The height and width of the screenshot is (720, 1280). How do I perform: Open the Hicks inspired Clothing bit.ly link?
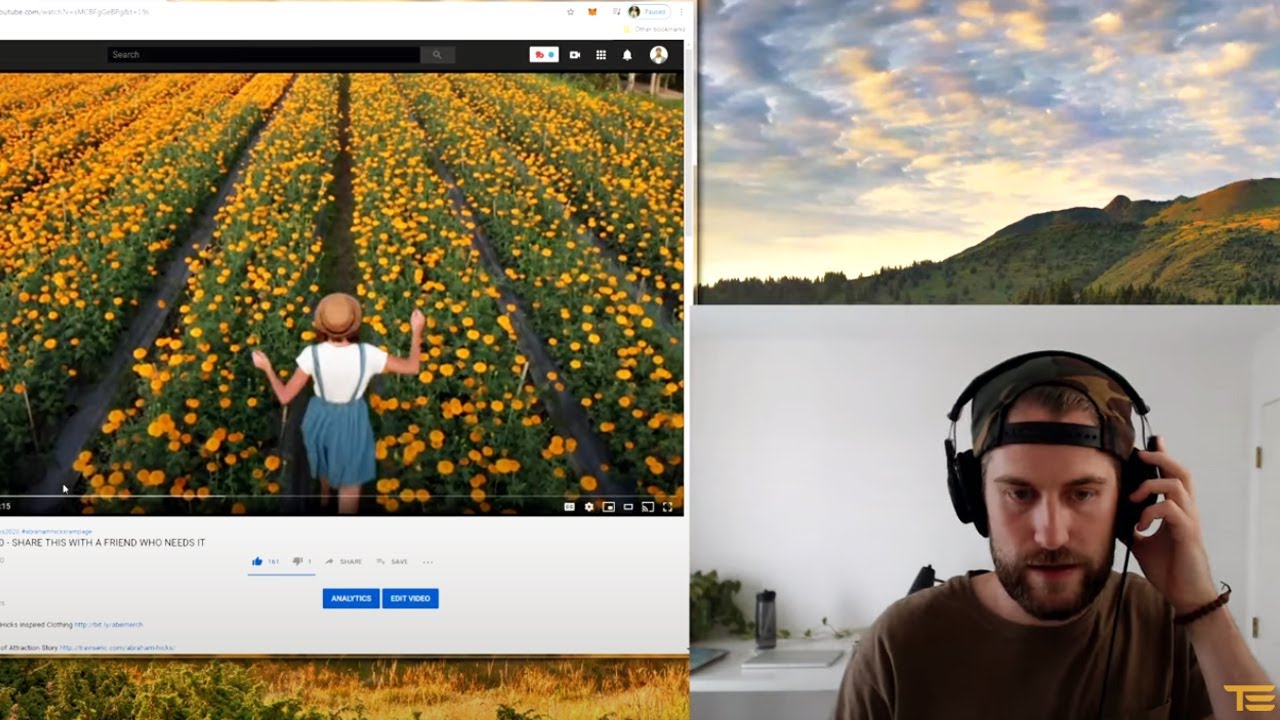pos(108,625)
